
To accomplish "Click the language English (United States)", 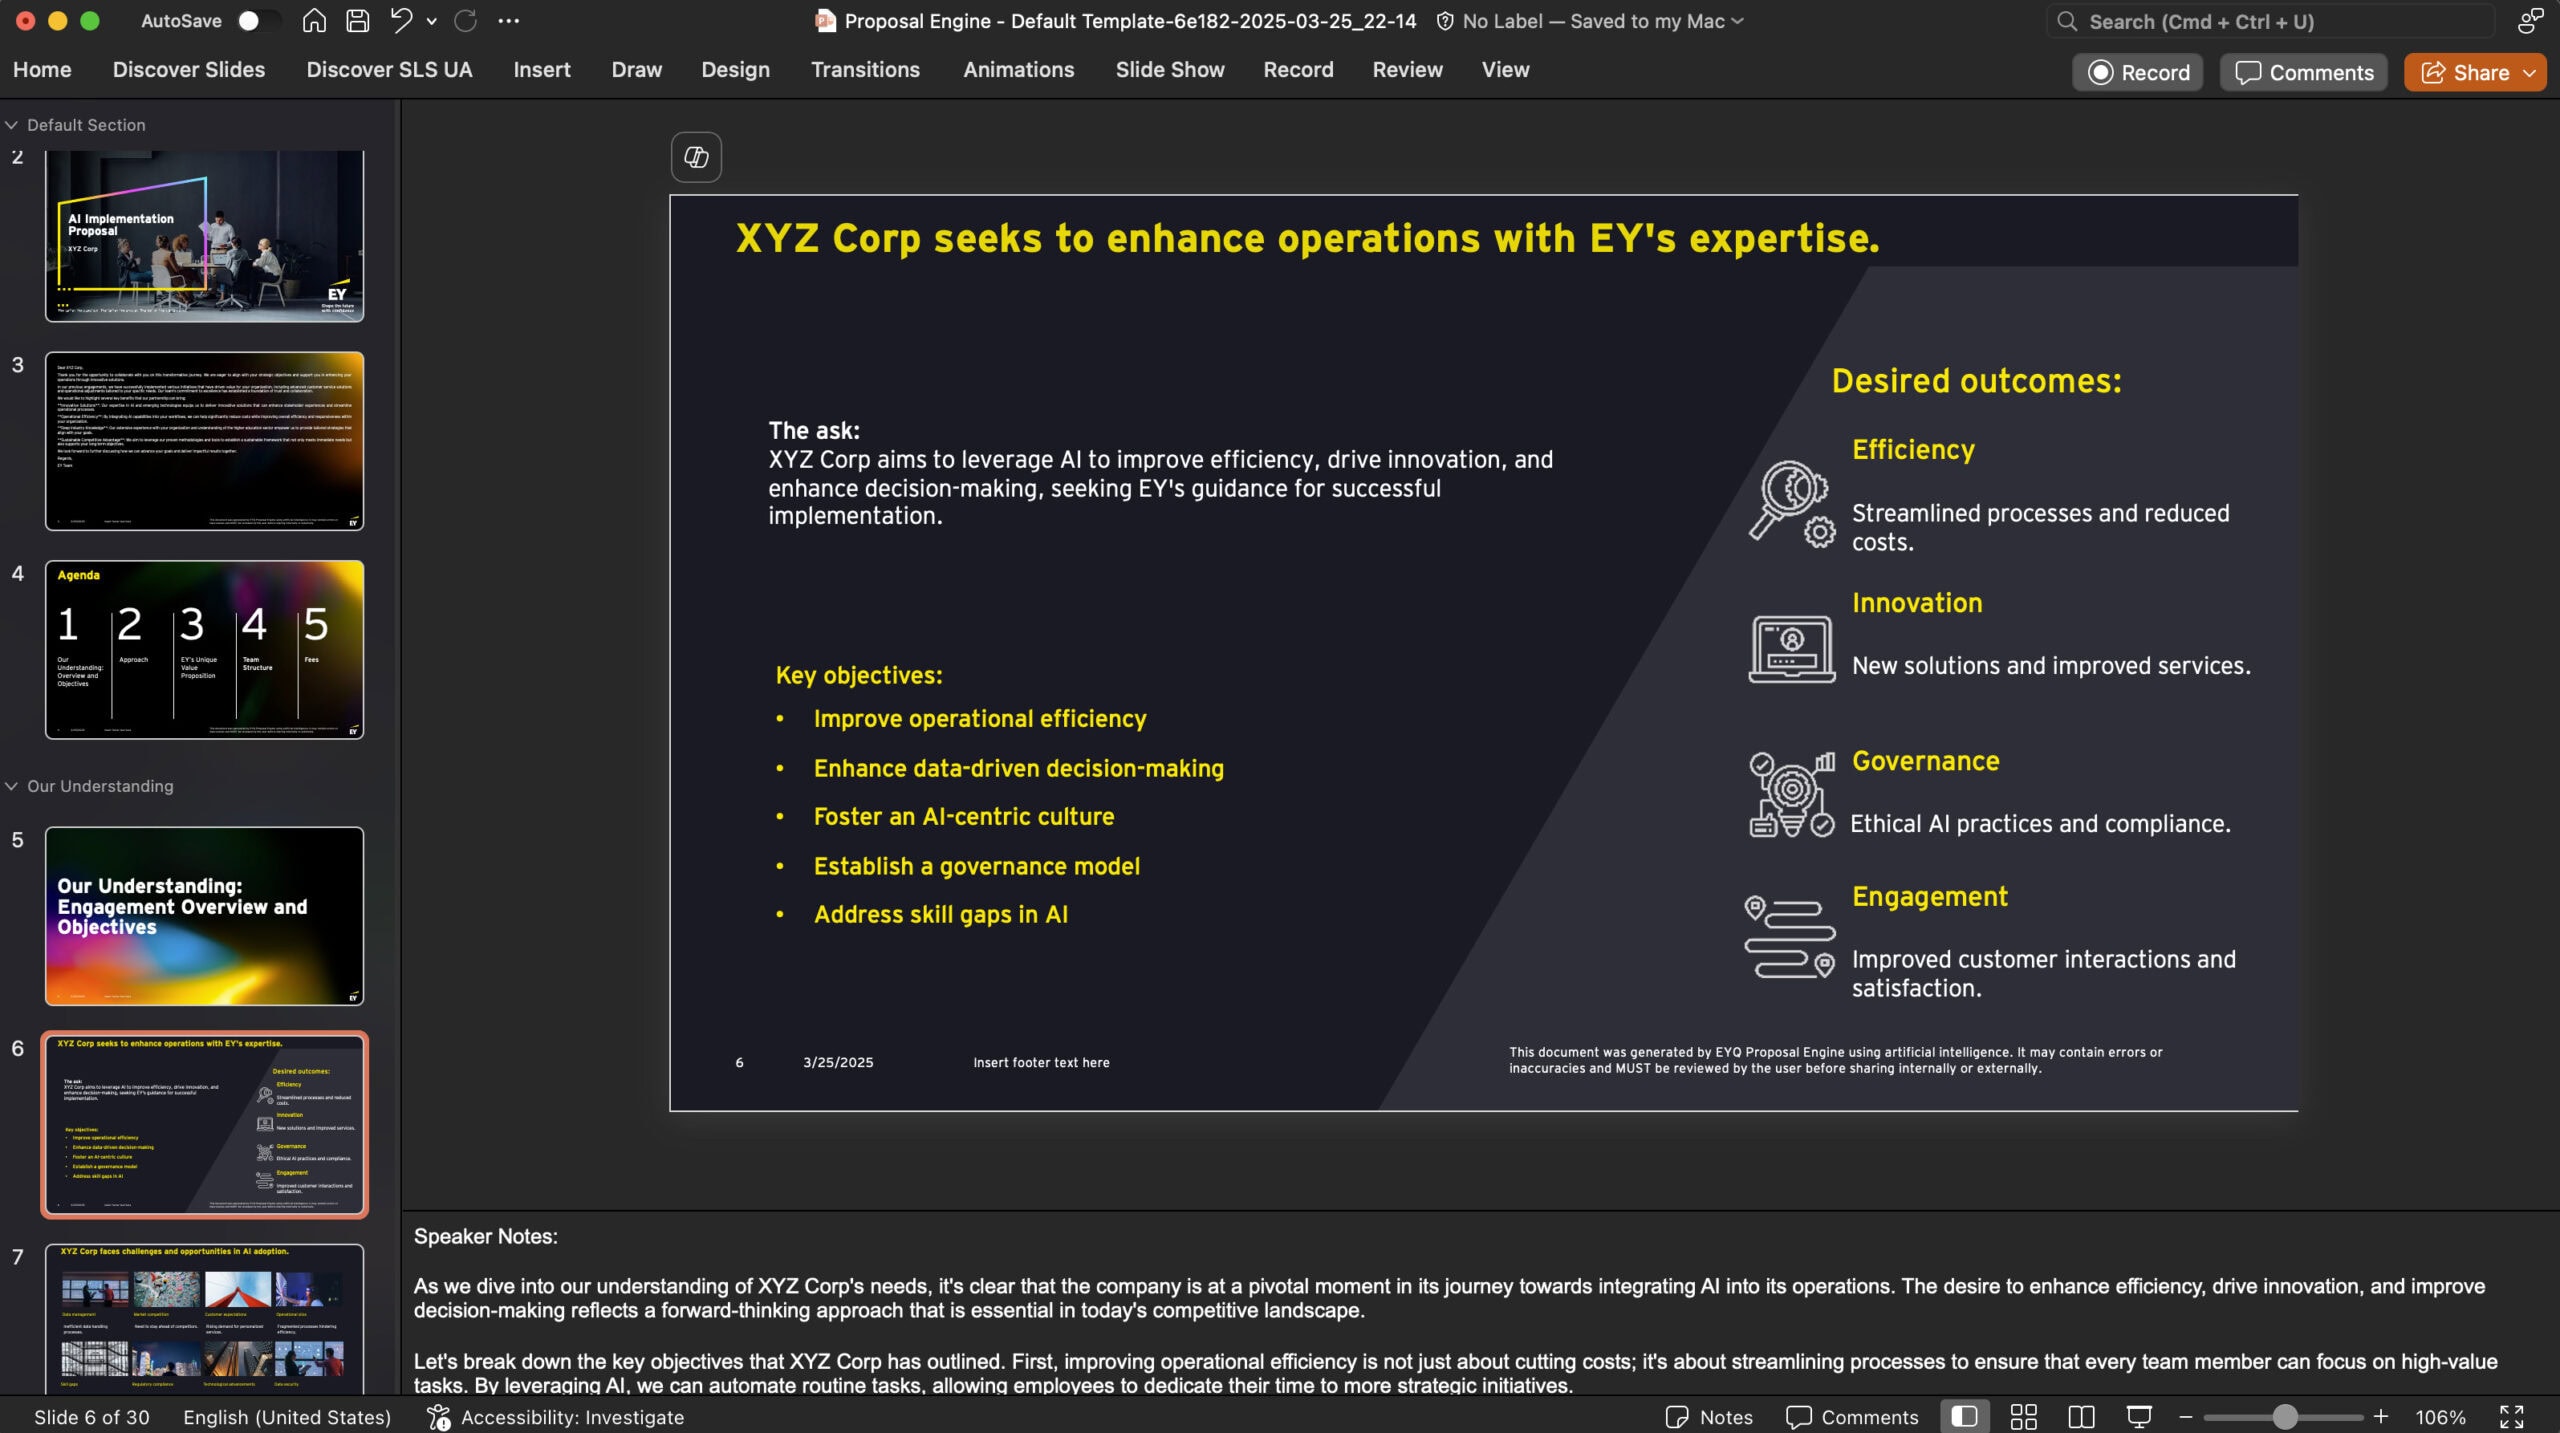I will pos(287,1417).
